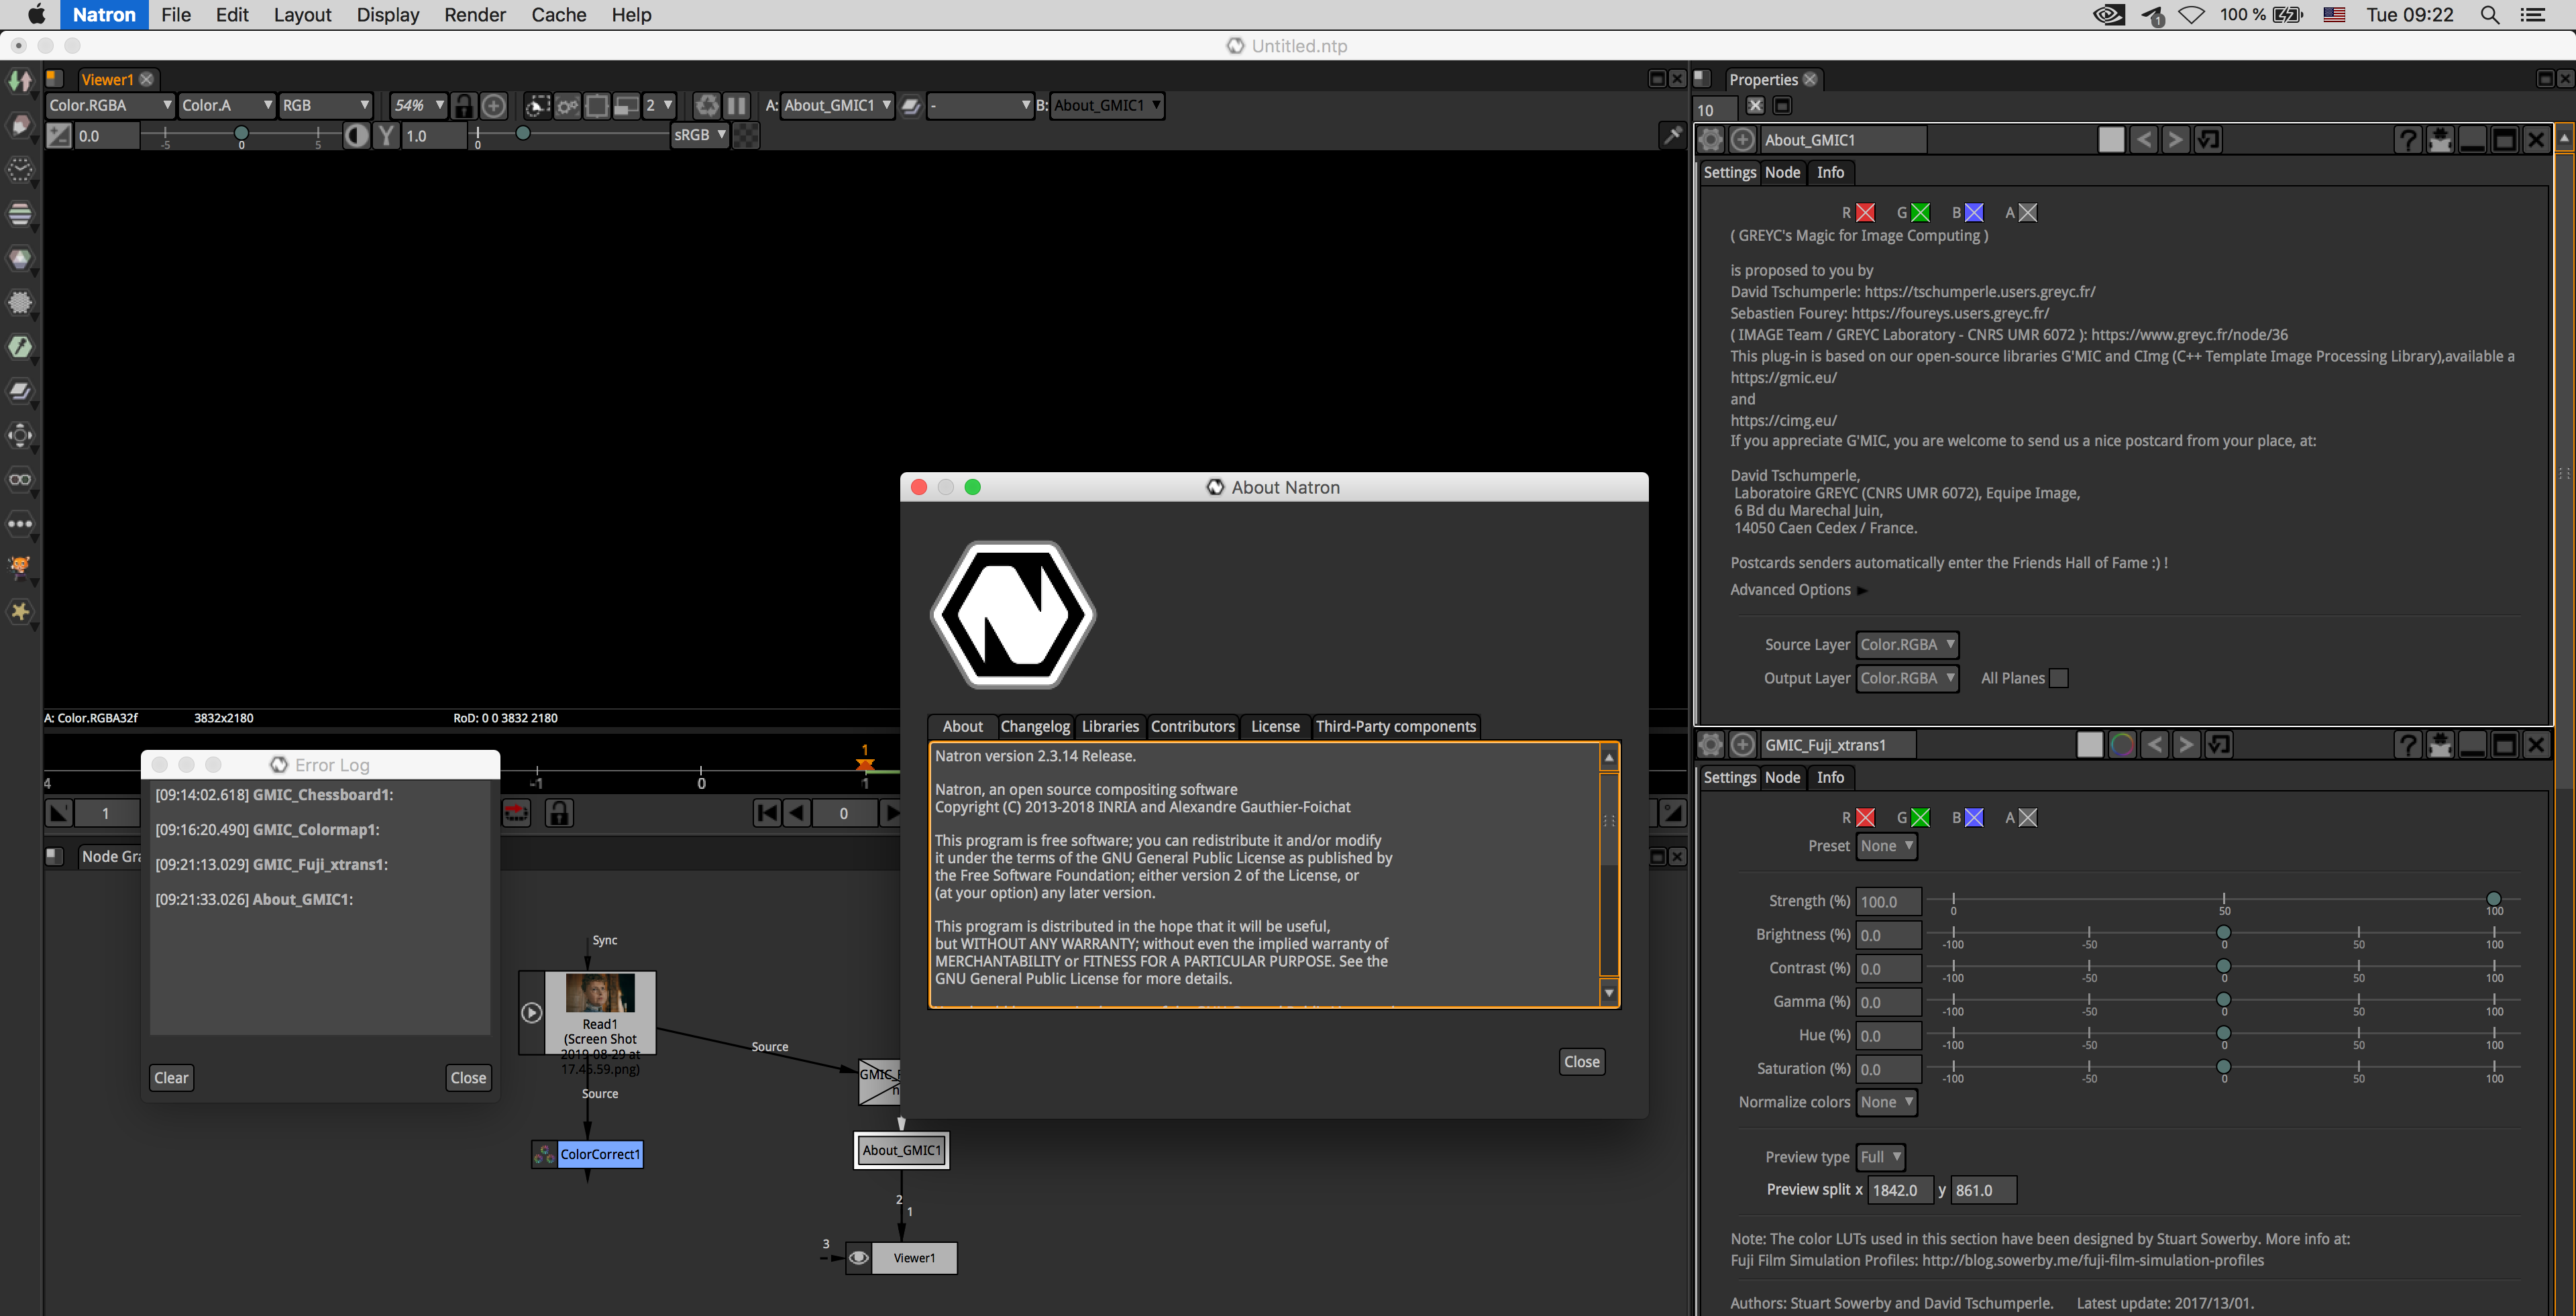Click the settings gear icon on About_GMIC1 panel

point(1711,140)
